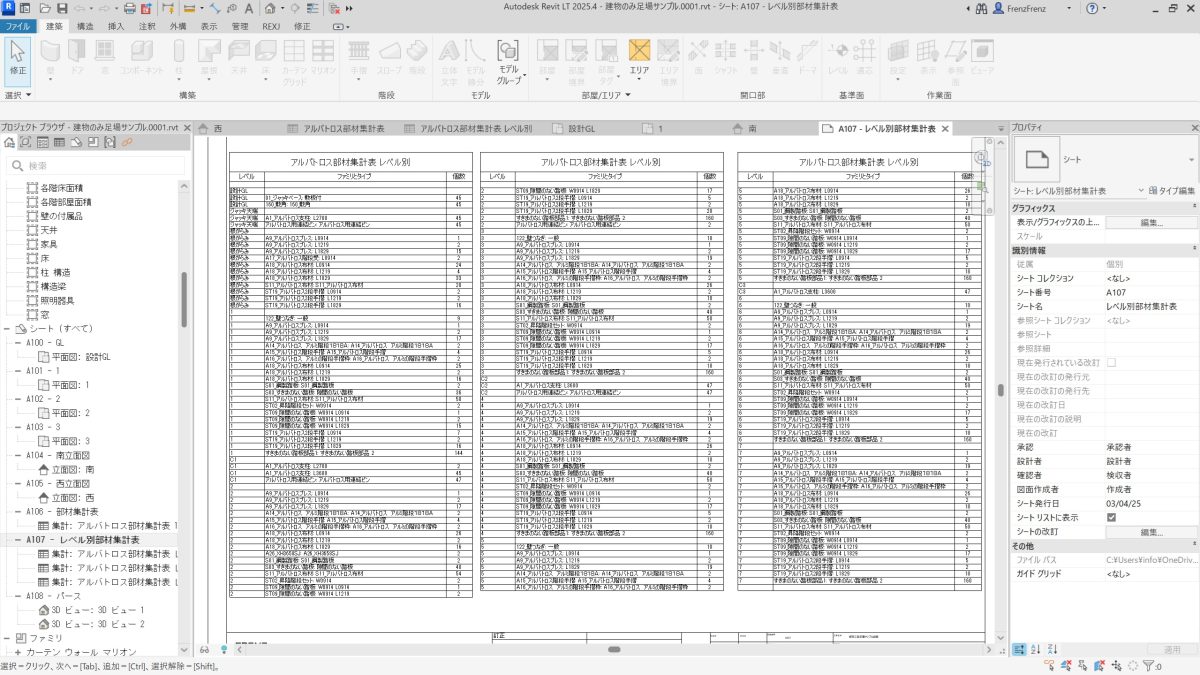Toggle the シートリストに表示 checkbox
The width and height of the screenshot is (1200, 675).
tap(1111, 518)
